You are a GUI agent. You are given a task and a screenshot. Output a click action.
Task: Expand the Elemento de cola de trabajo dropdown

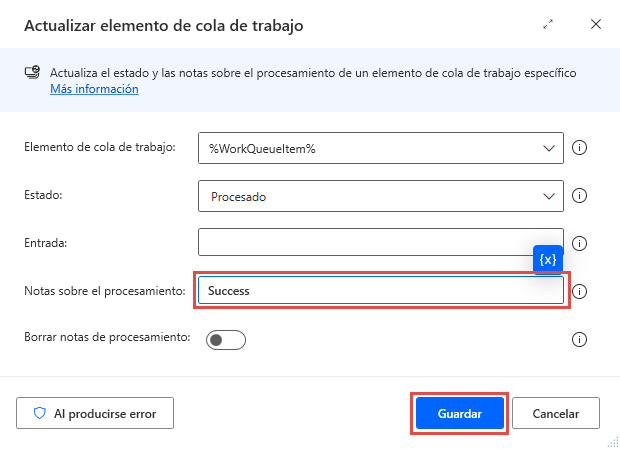click(x=548, y=148)
